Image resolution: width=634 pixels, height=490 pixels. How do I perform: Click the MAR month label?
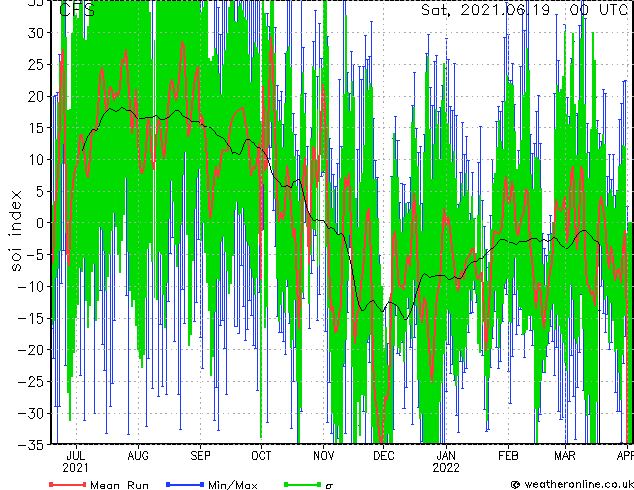coord(565,456)
